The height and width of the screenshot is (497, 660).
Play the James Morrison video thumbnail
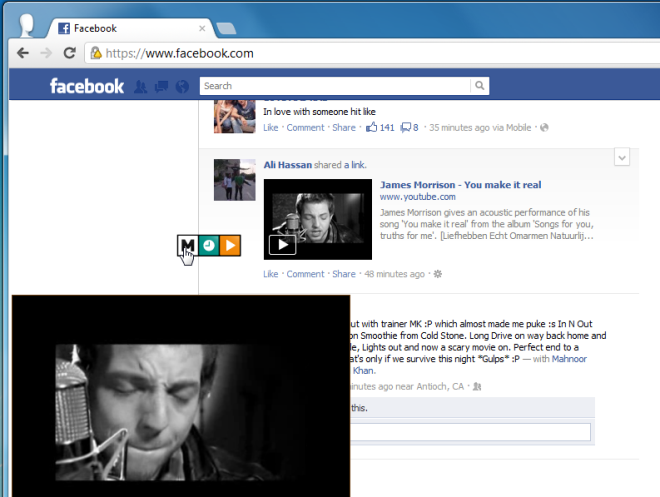point(318,219)
